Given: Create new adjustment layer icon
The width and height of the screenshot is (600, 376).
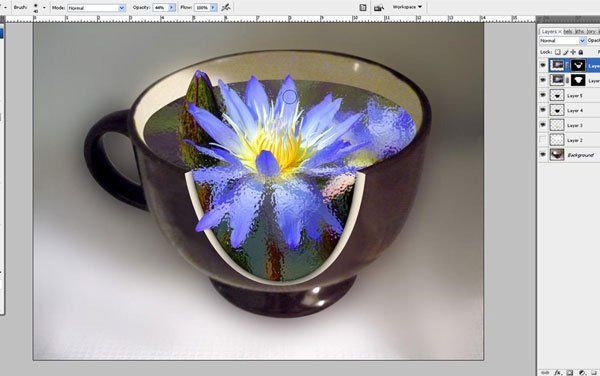Looking at the screenshot, I should (582, 372).
